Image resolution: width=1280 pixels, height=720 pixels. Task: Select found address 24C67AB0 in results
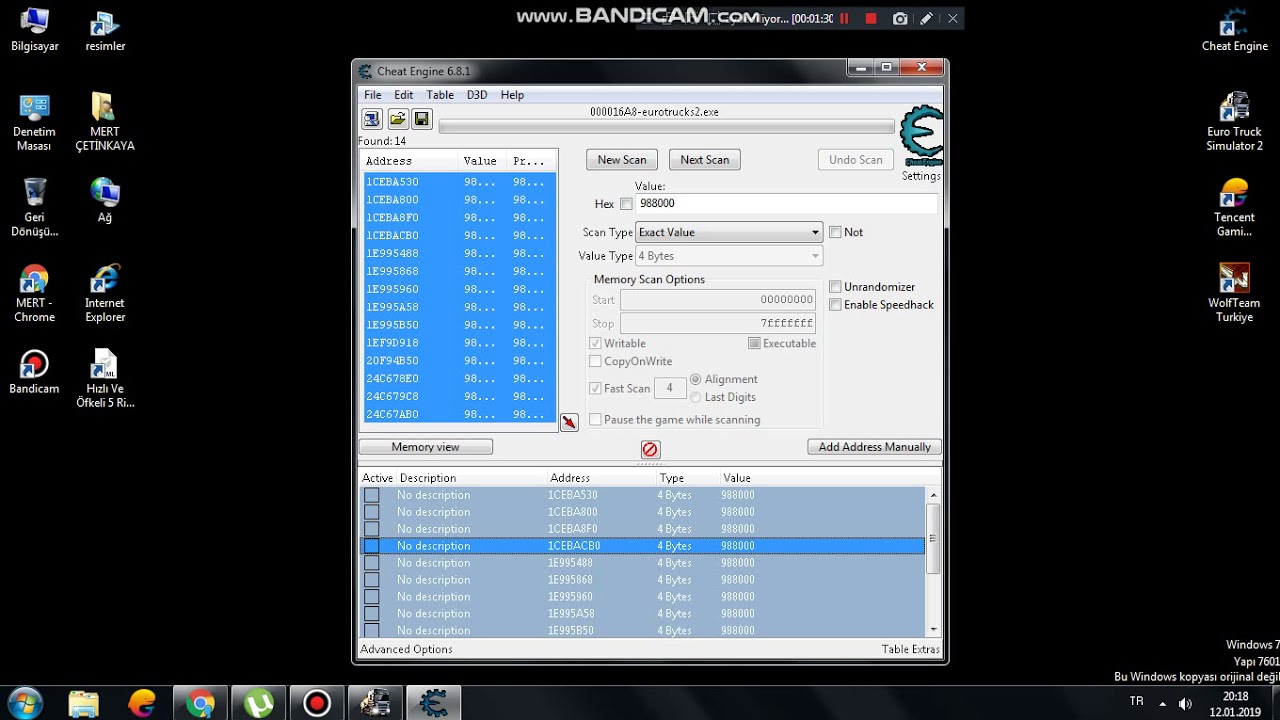[x=459, y=415]
